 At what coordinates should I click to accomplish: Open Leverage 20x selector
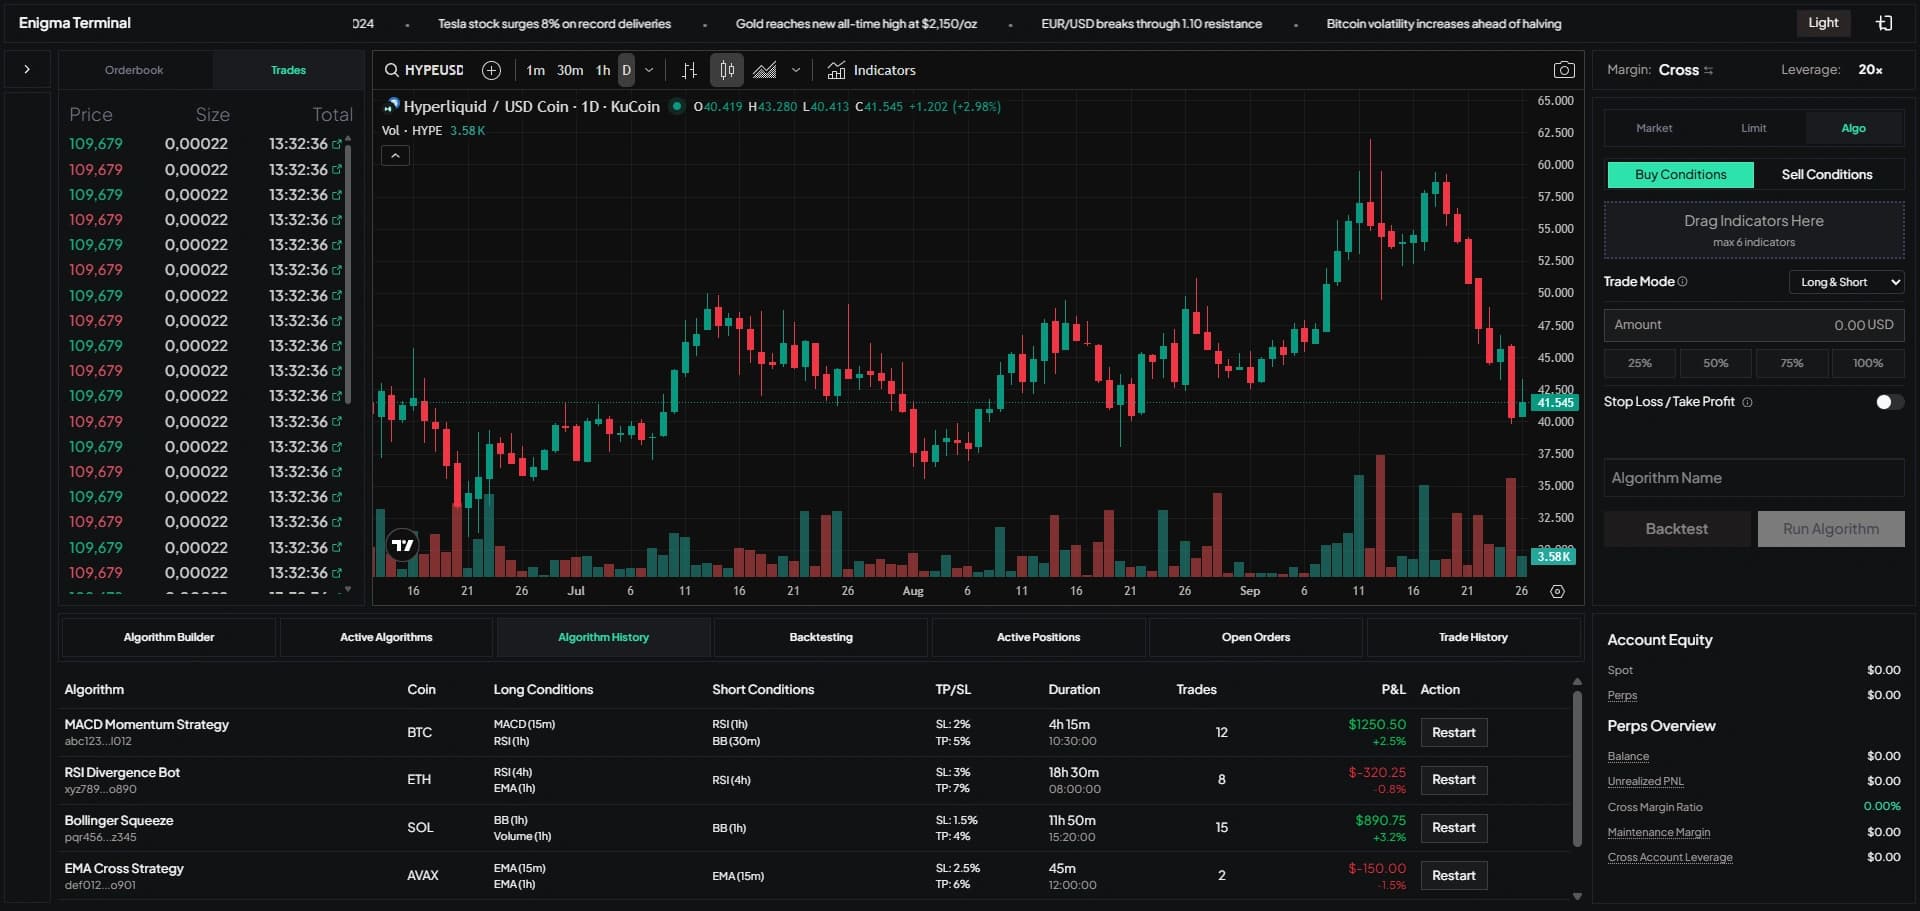(x=1870, y=70)
